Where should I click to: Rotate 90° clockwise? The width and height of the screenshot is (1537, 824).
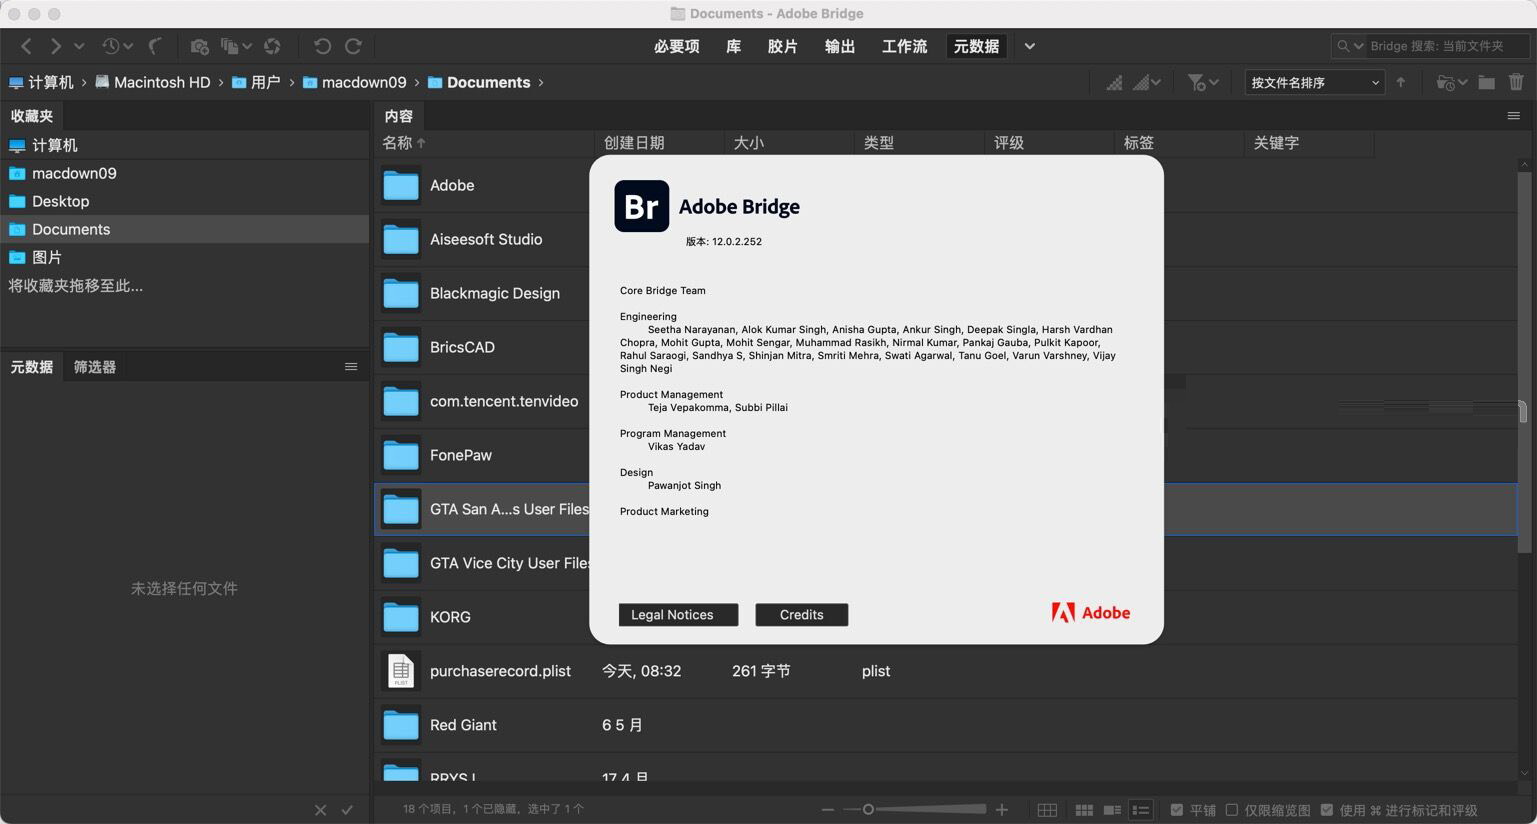(x=353, y=46)
